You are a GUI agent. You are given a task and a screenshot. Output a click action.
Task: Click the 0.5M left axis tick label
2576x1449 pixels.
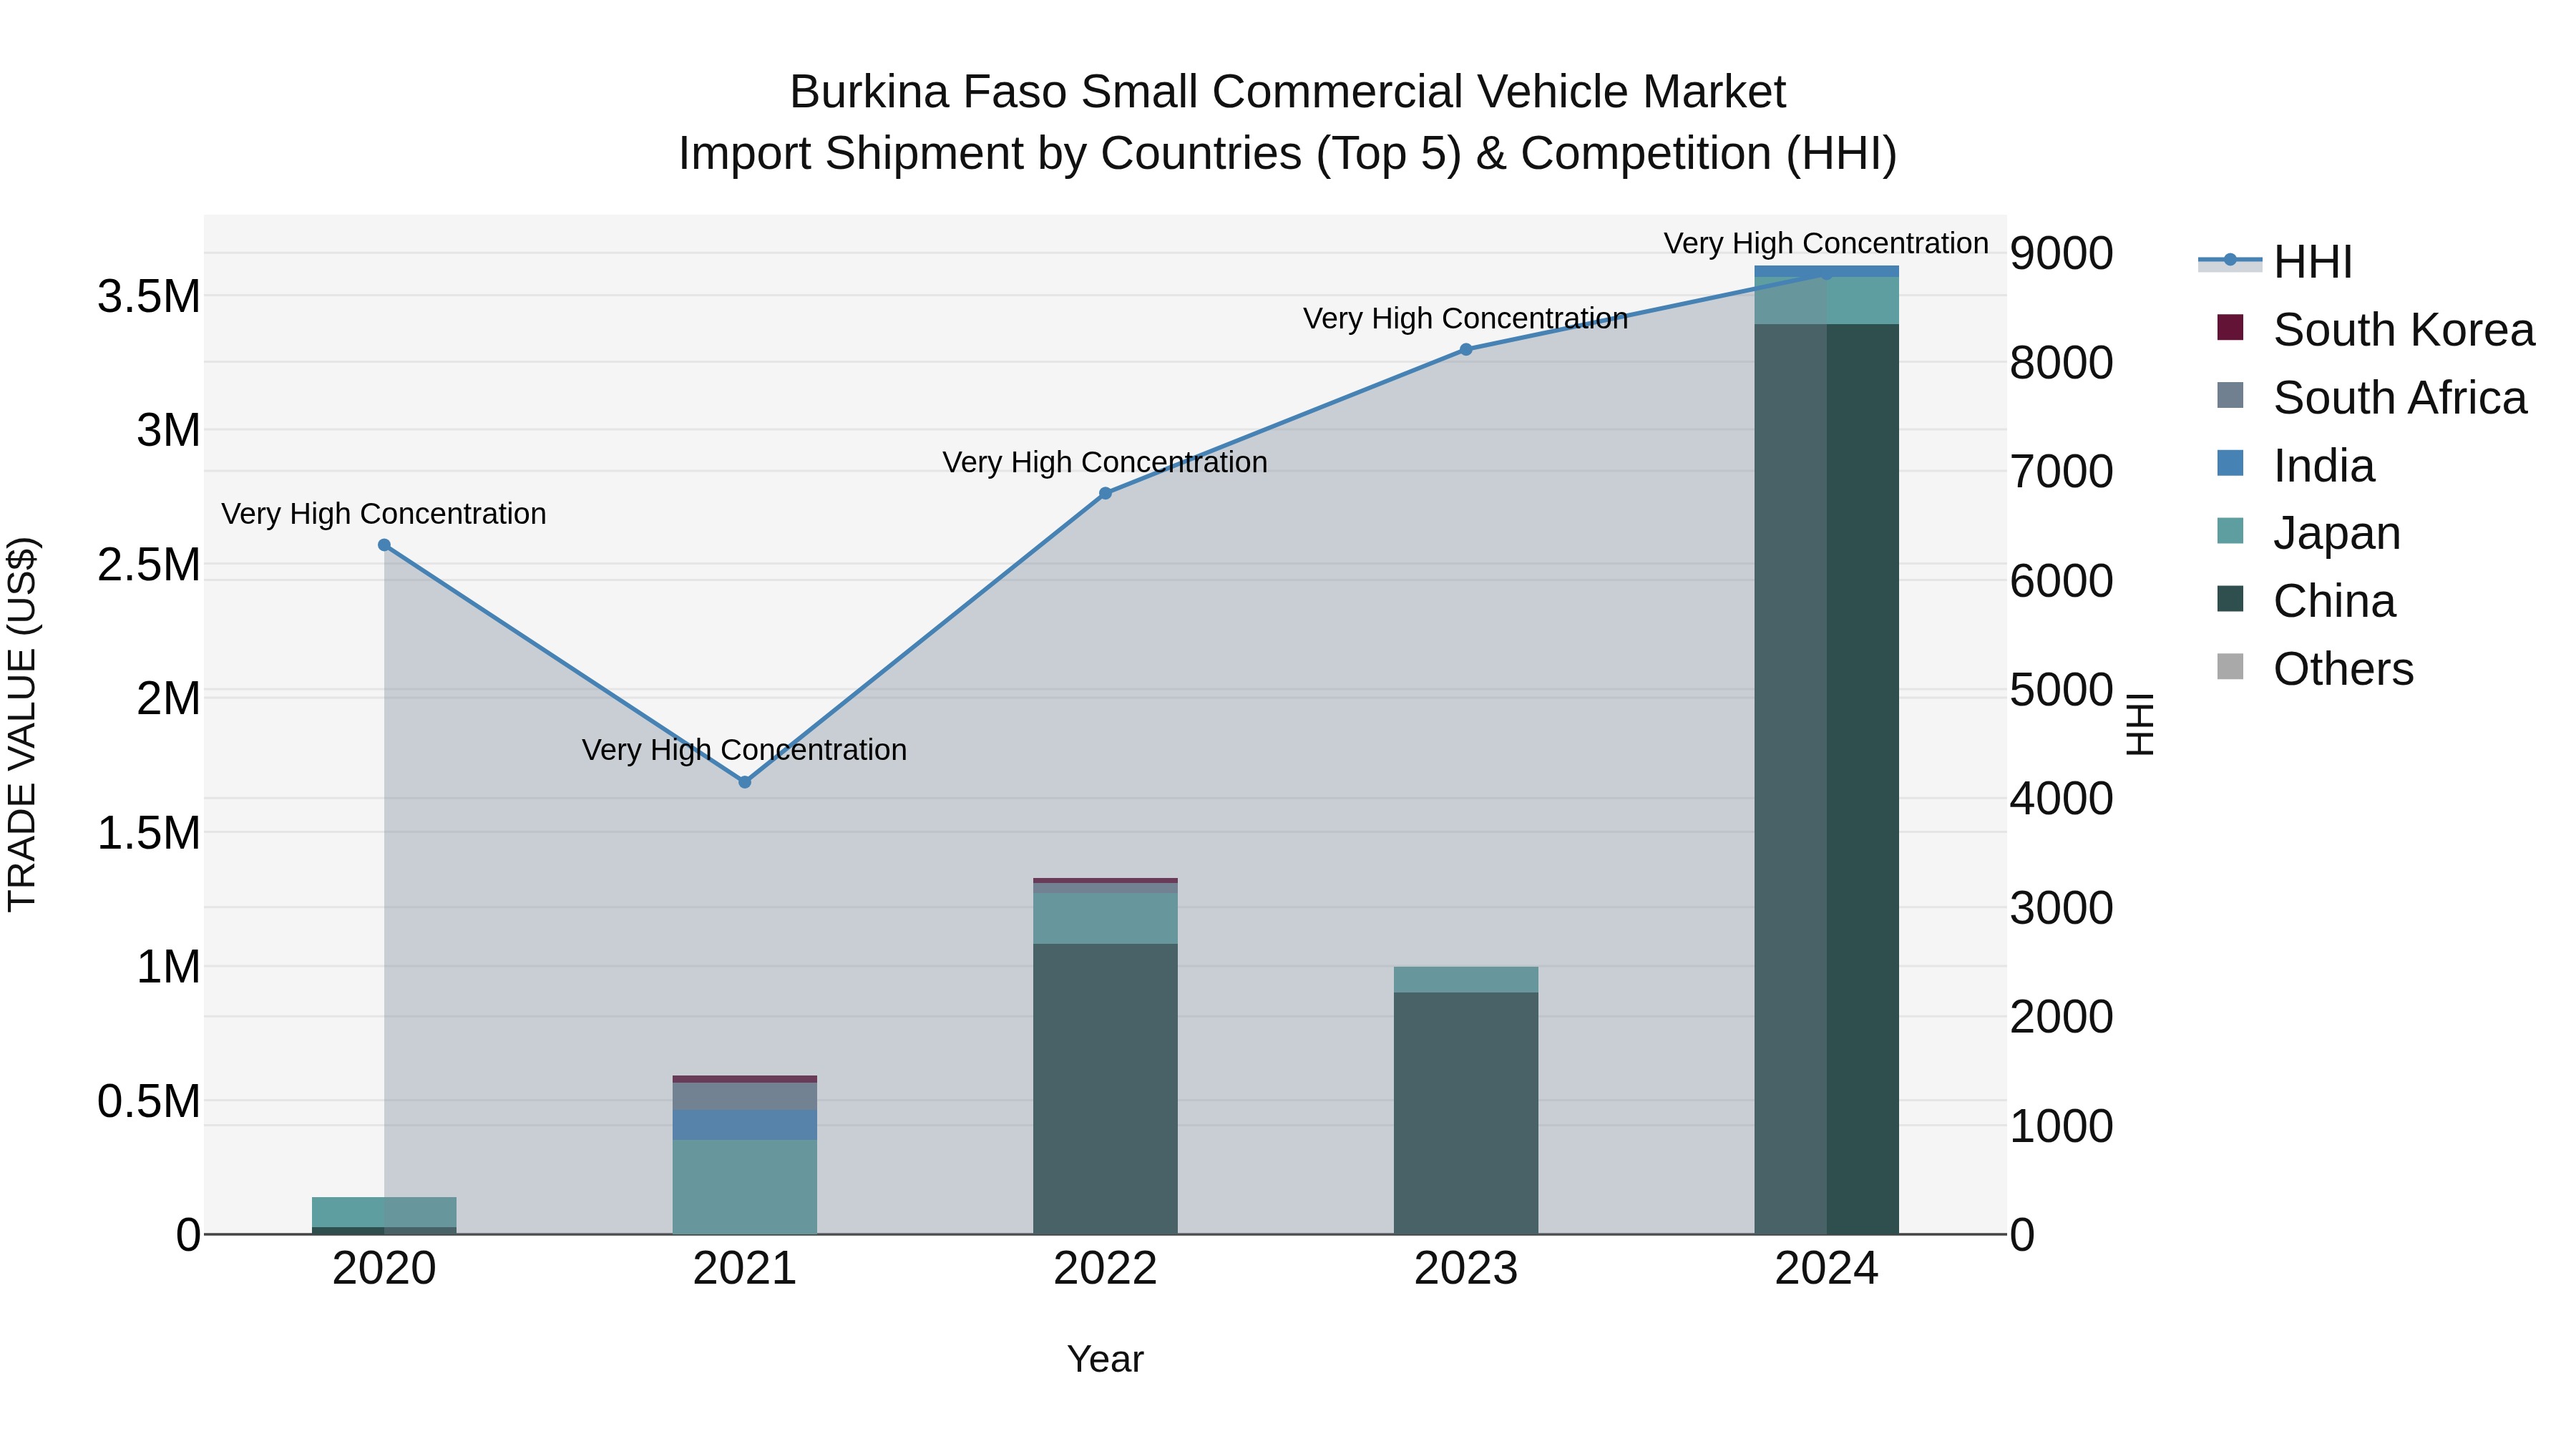[x=149, y=1101]
